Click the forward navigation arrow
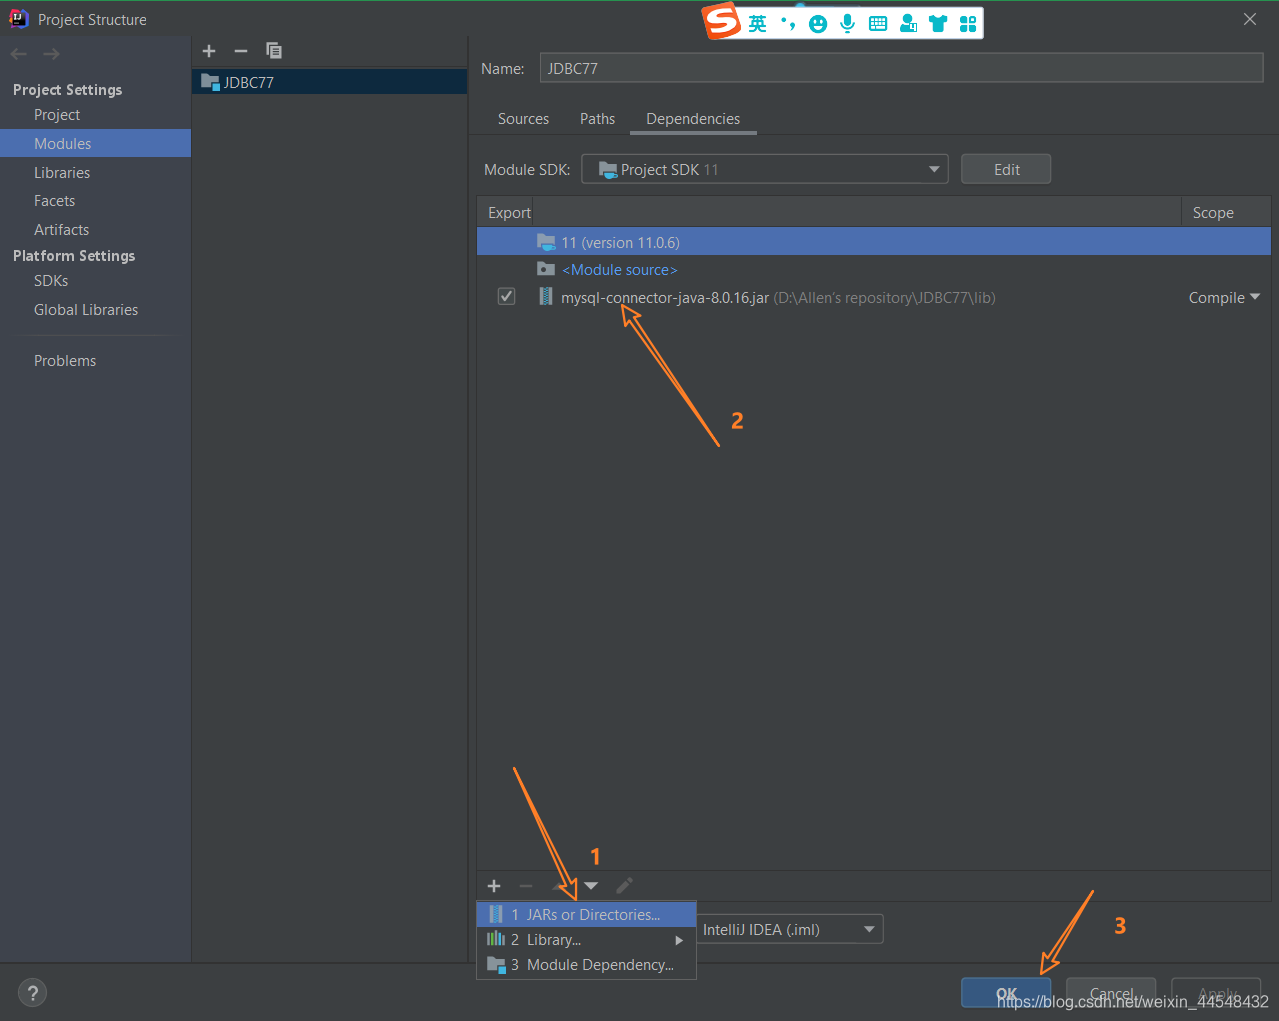The width and height of the screenshot is (1279, 1021). 52,54
